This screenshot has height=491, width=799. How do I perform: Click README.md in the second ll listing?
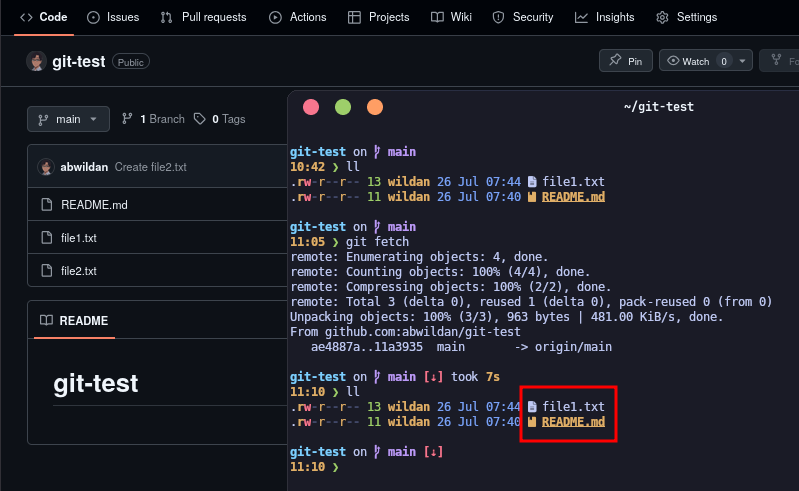pos(573,422)
